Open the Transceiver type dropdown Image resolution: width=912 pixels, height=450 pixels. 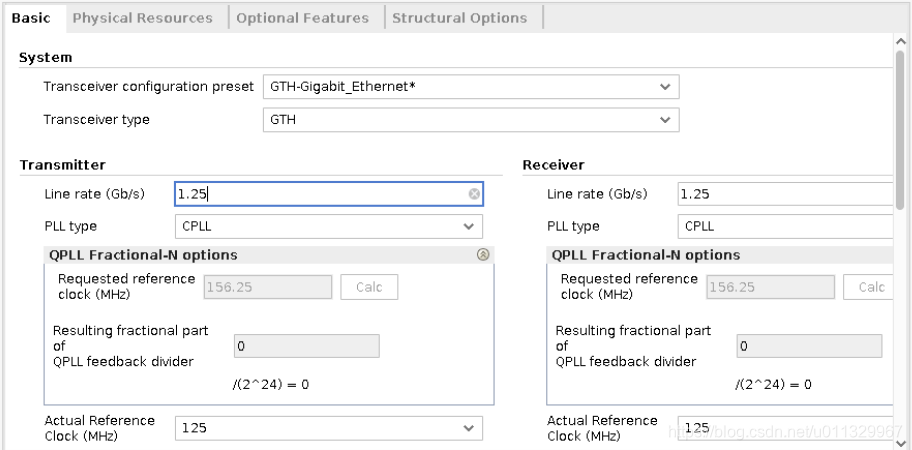pos(665,120)
